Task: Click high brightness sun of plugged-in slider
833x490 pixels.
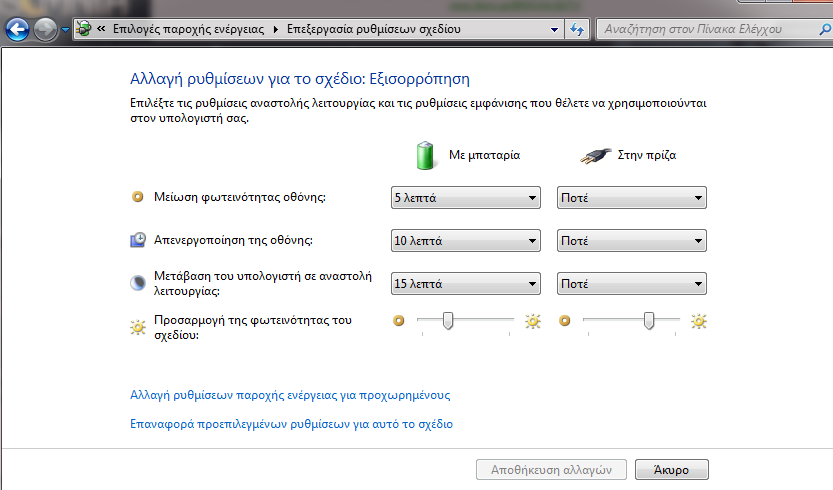Action: coord(699,321)
